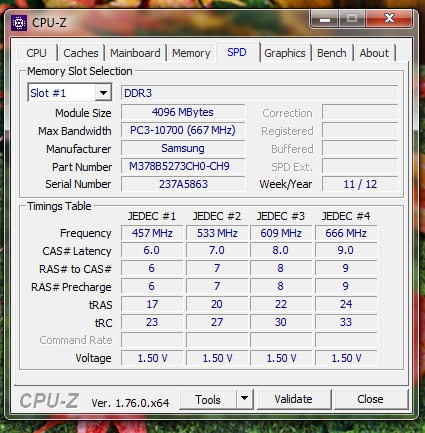Click tRC value 33
Image resolution: width=425 pixels, height=433 pixels.
click(346, 322)
